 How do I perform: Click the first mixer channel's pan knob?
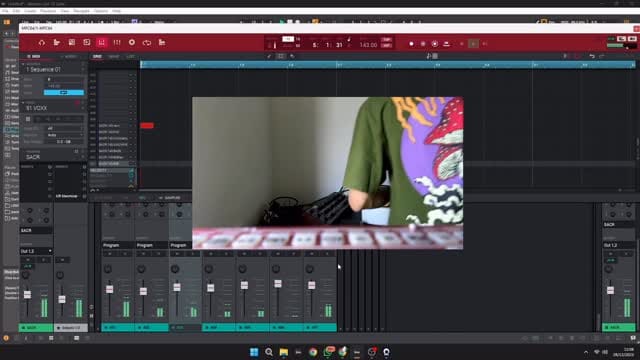(108, 269)
